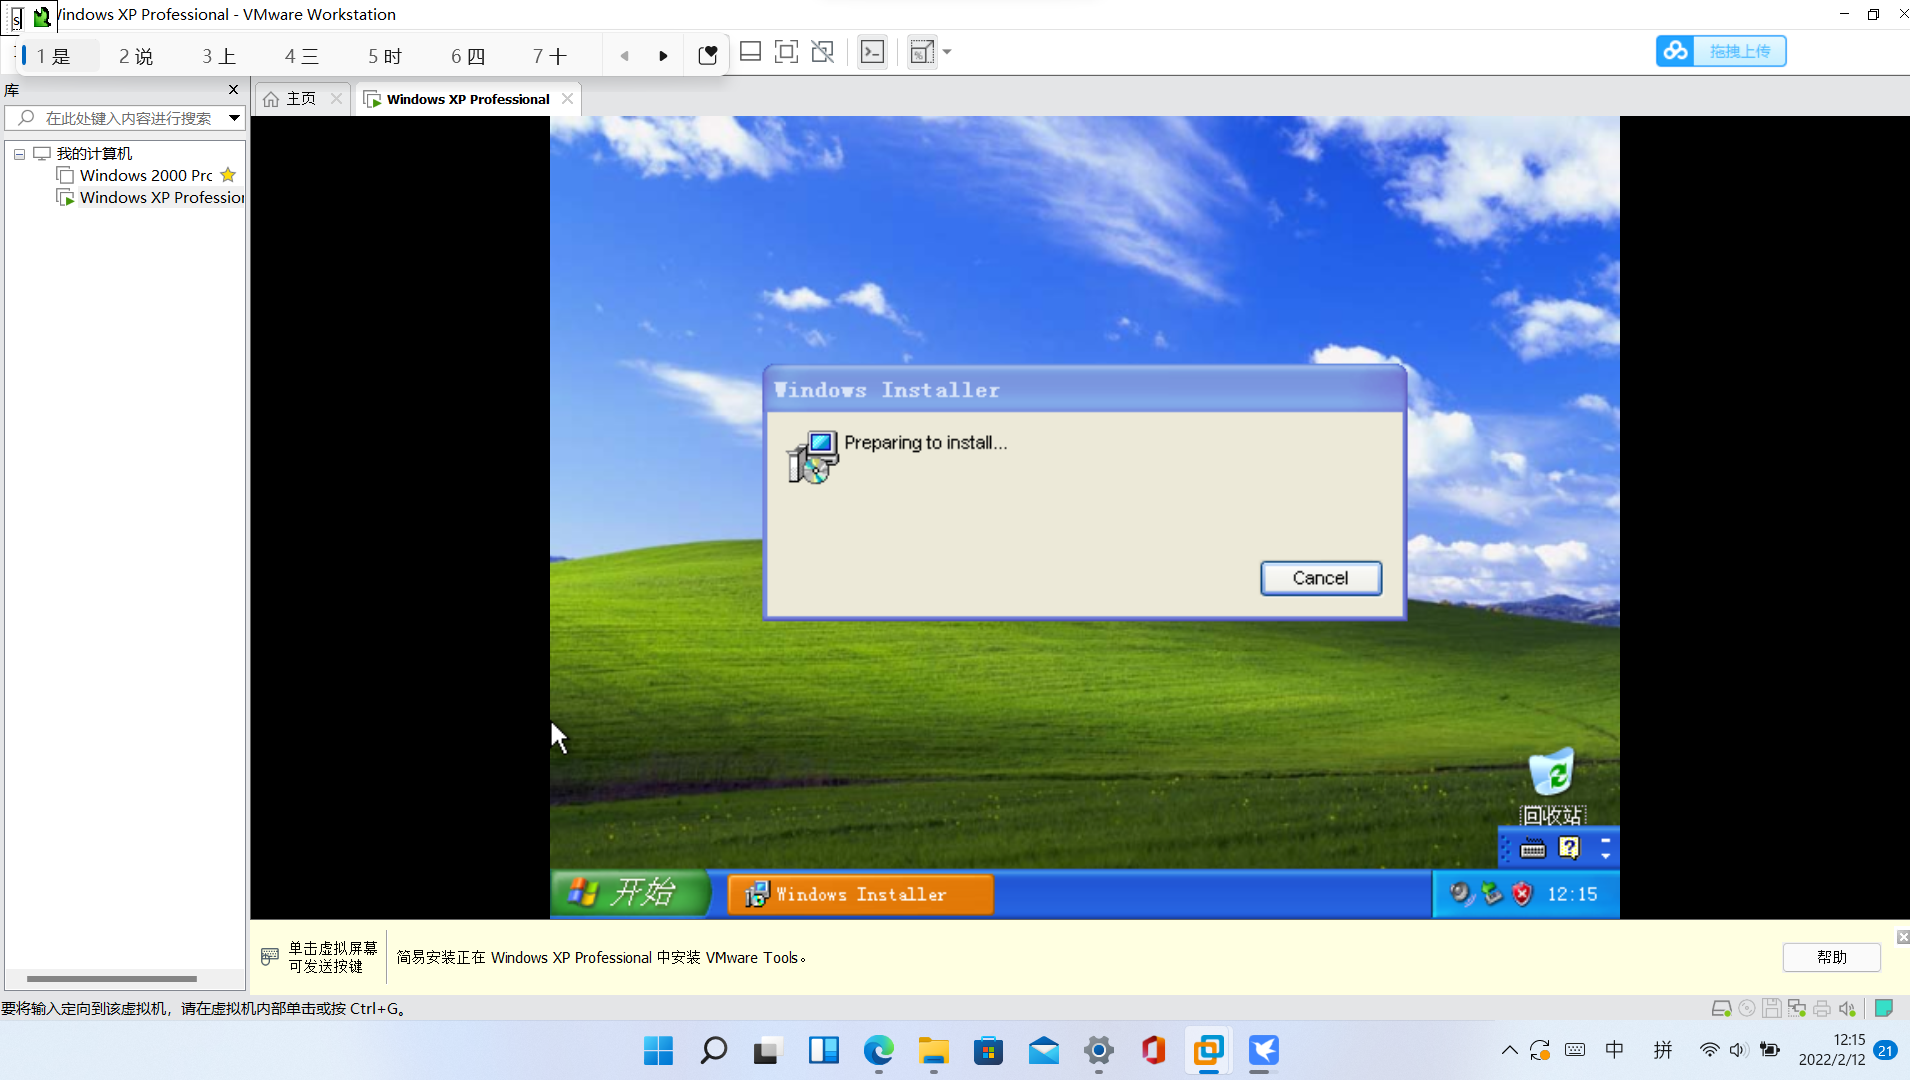Viewport: 1910px width, 1080px height.
Task: Enter full screen mode via toolbar icon
Action: click(787, 52)
